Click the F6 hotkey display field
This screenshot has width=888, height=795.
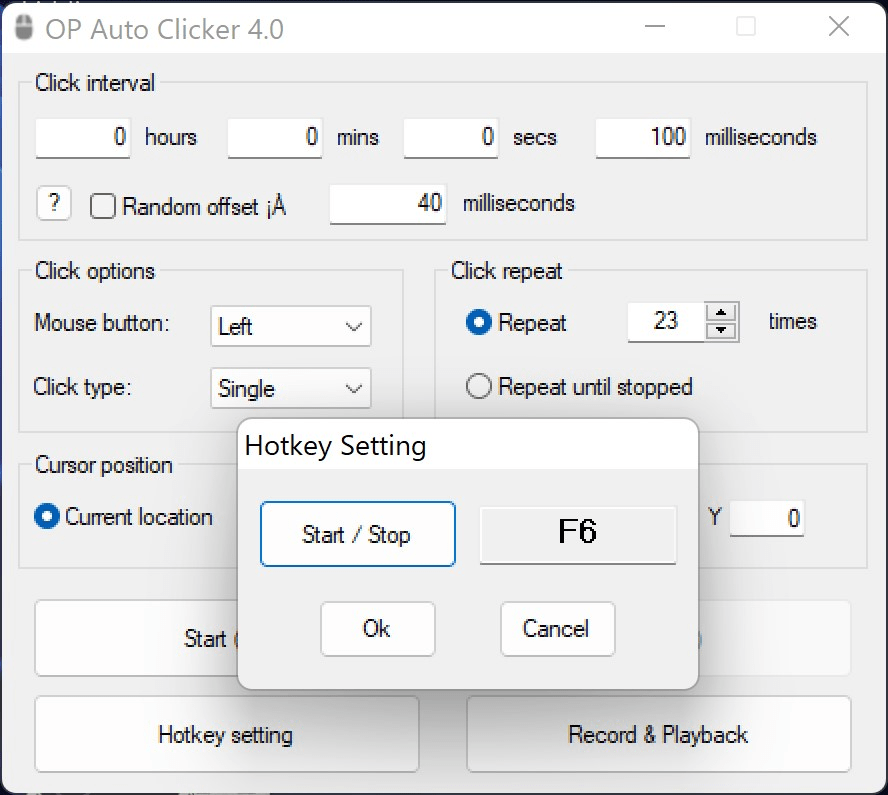(578, 534)
